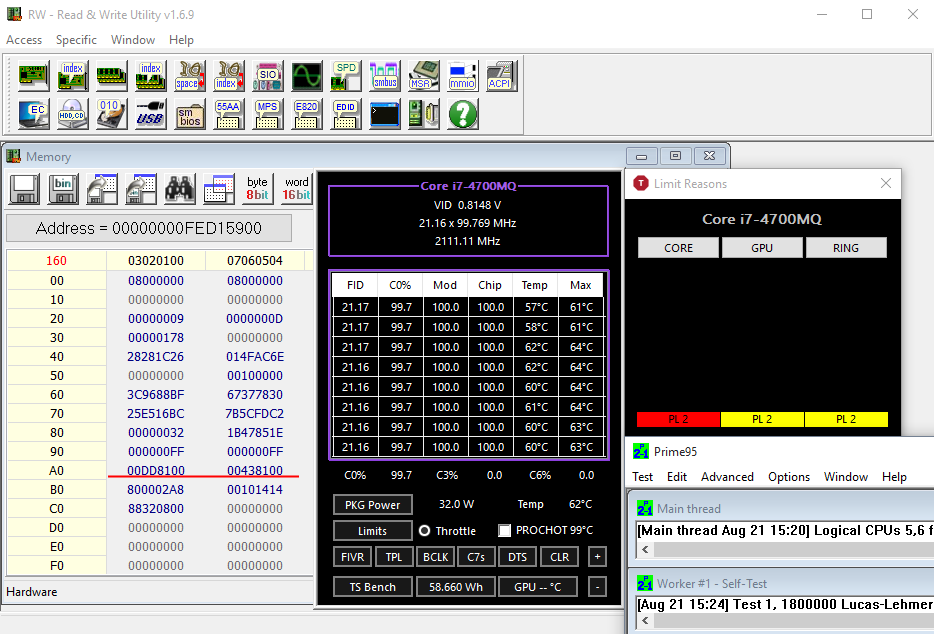
Task: Click the binoculars find icon
Action: (179, 188)
